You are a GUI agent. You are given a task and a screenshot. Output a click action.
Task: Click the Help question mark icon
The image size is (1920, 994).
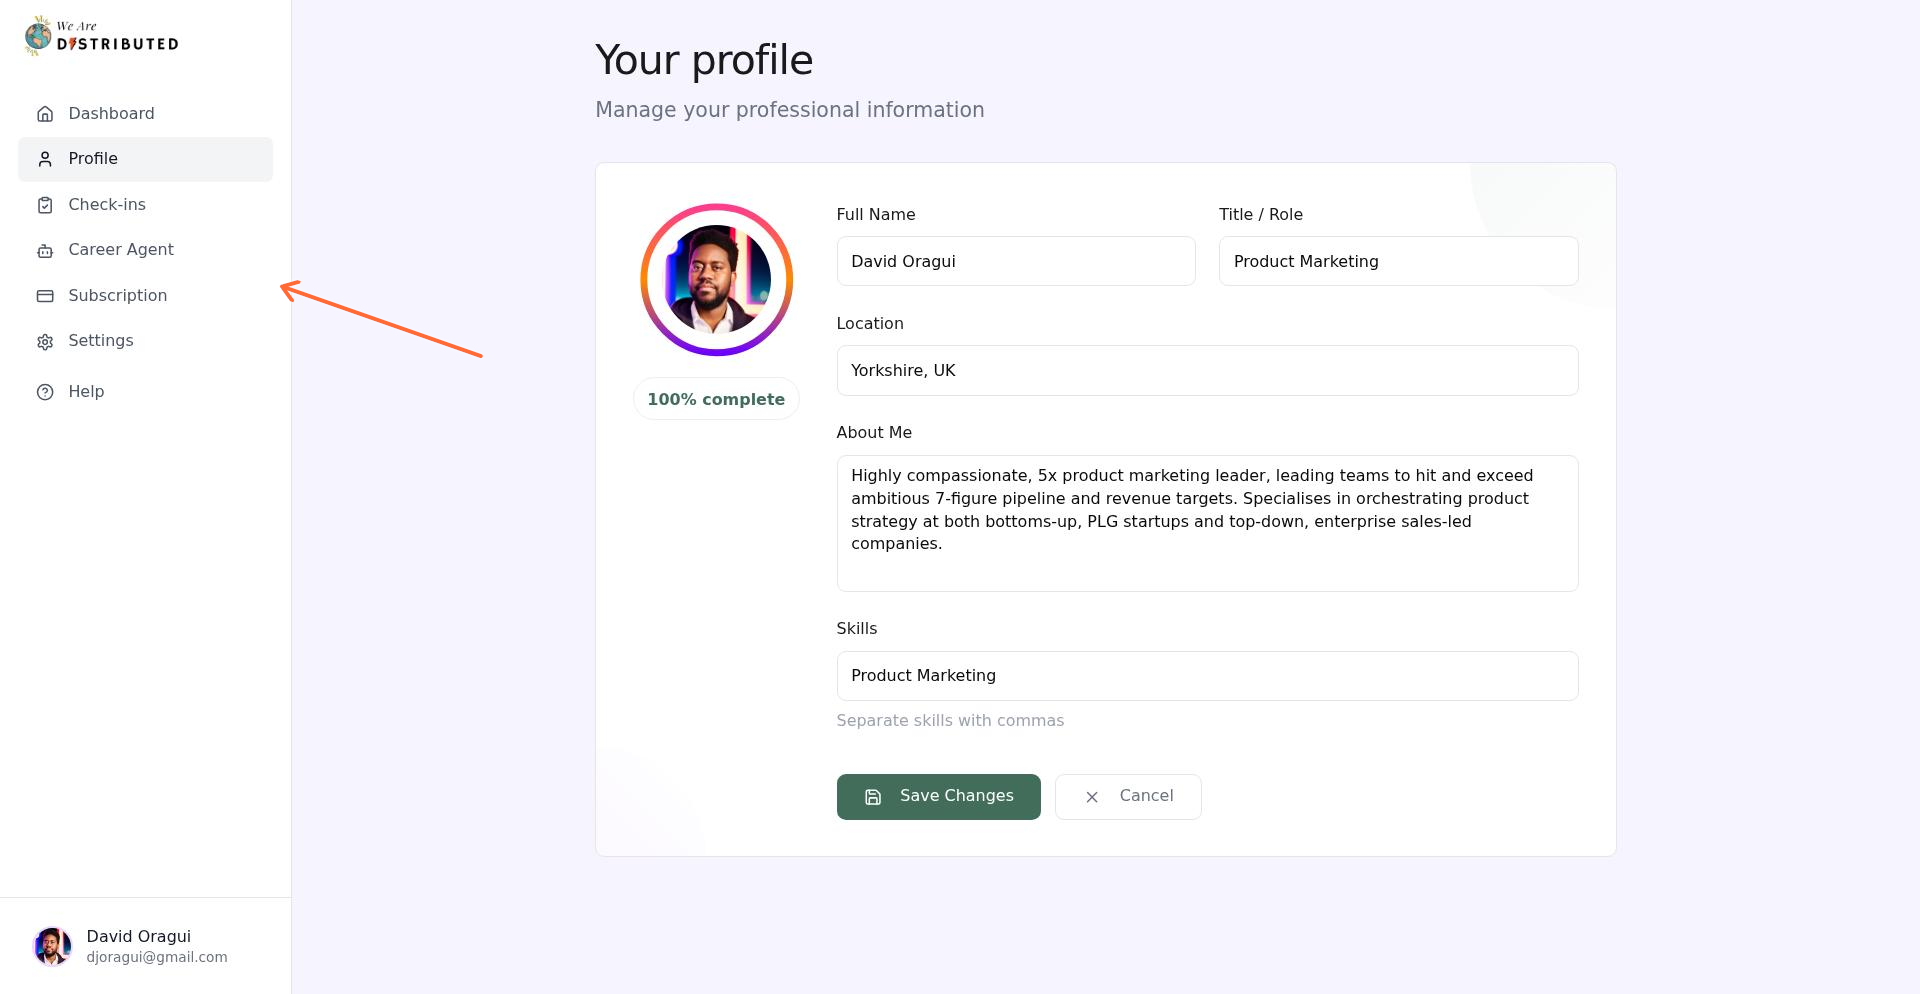(45, 392)
